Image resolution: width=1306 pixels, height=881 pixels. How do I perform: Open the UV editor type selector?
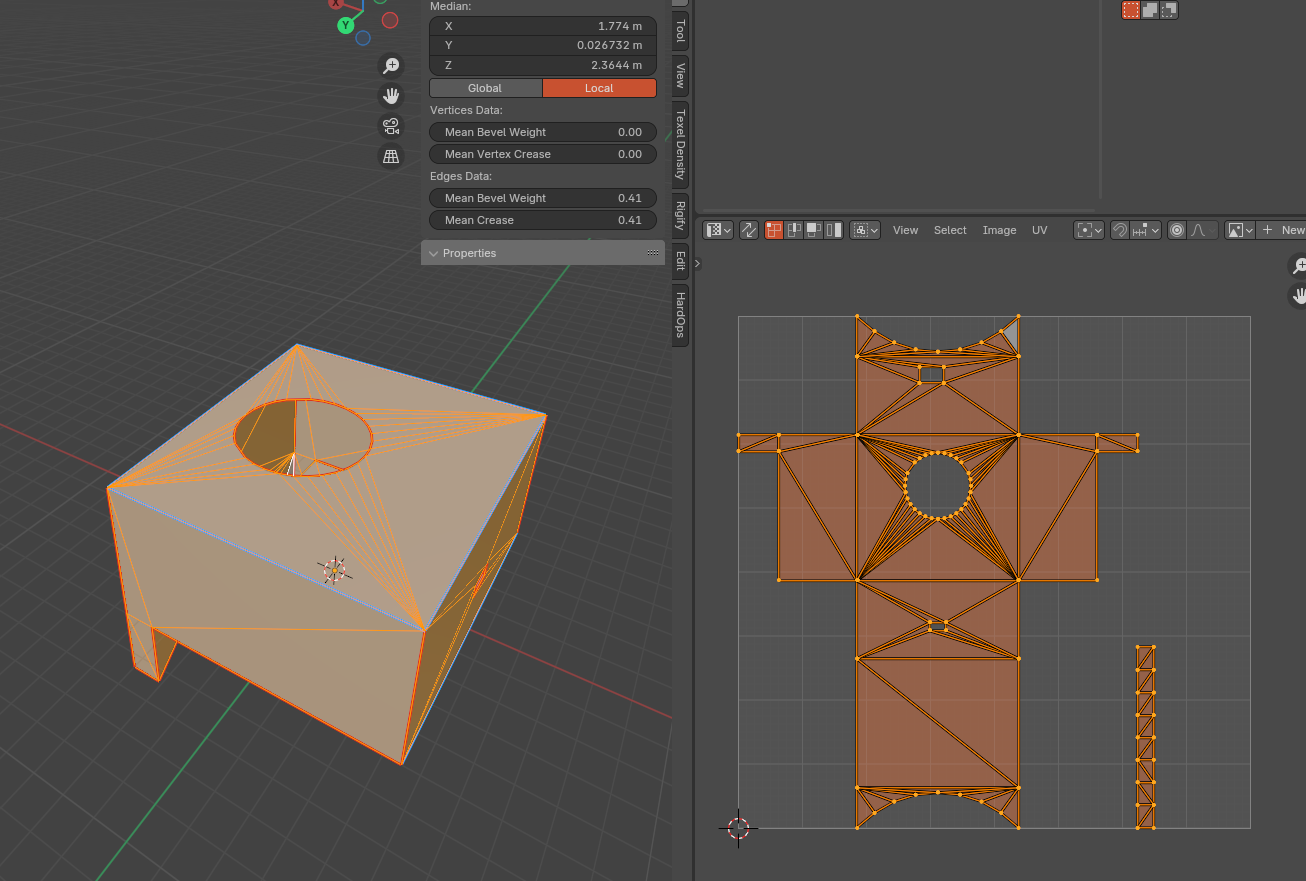pos(718,230)
